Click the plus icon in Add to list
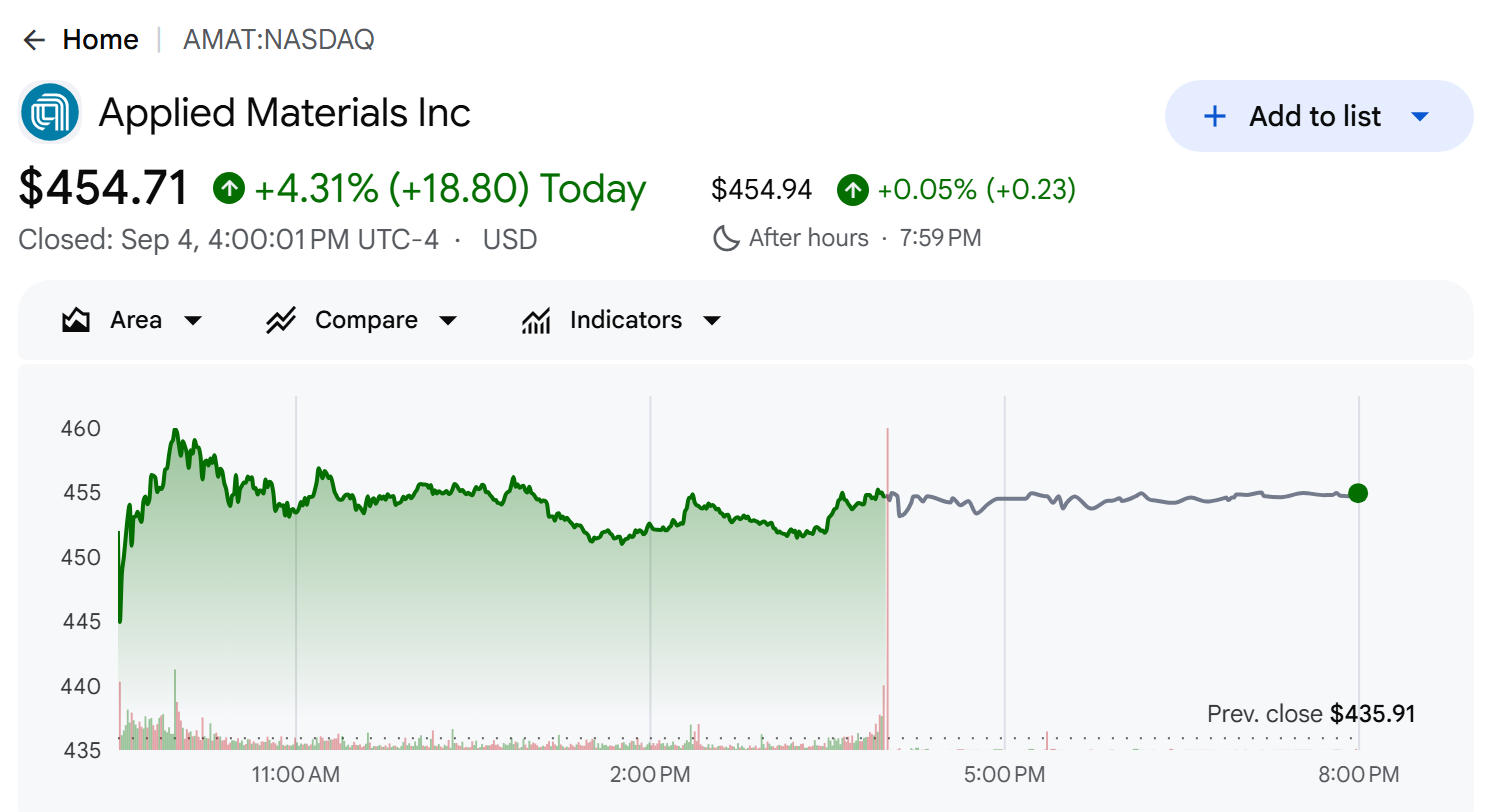Image resolution: width=1500 pixels, height=812 pixels. point(1214,116)
